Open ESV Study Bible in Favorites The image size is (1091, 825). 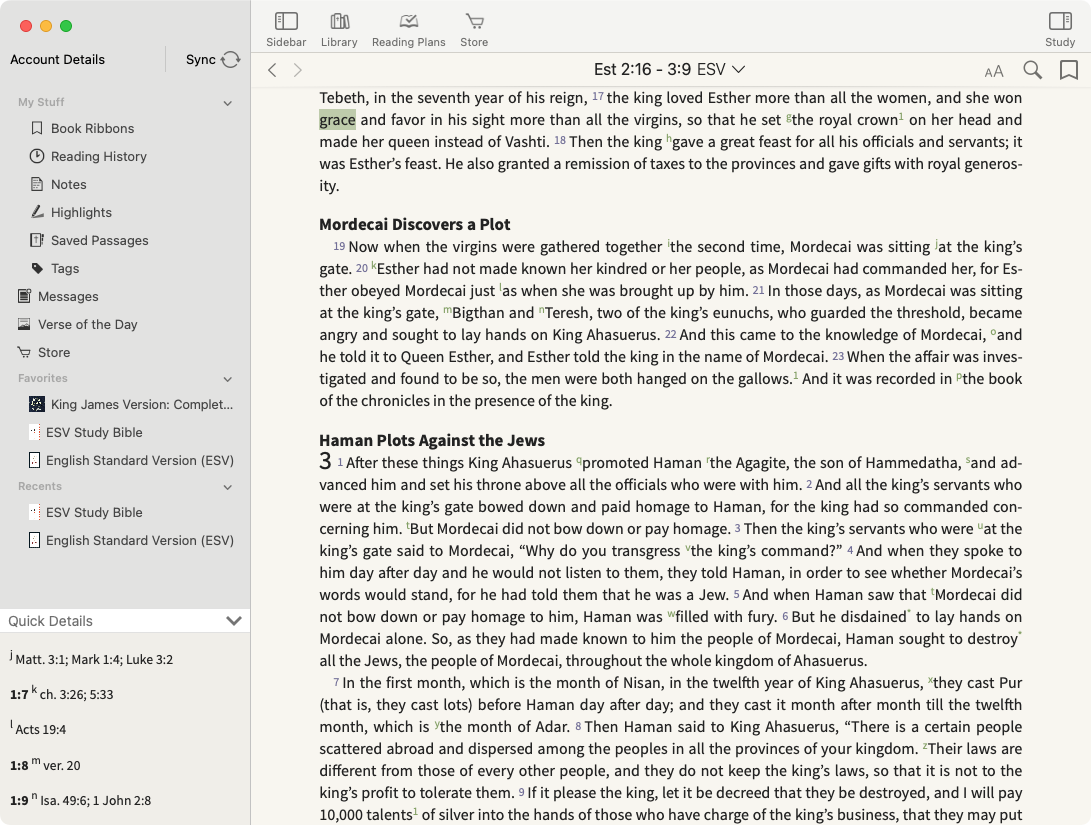86,432
